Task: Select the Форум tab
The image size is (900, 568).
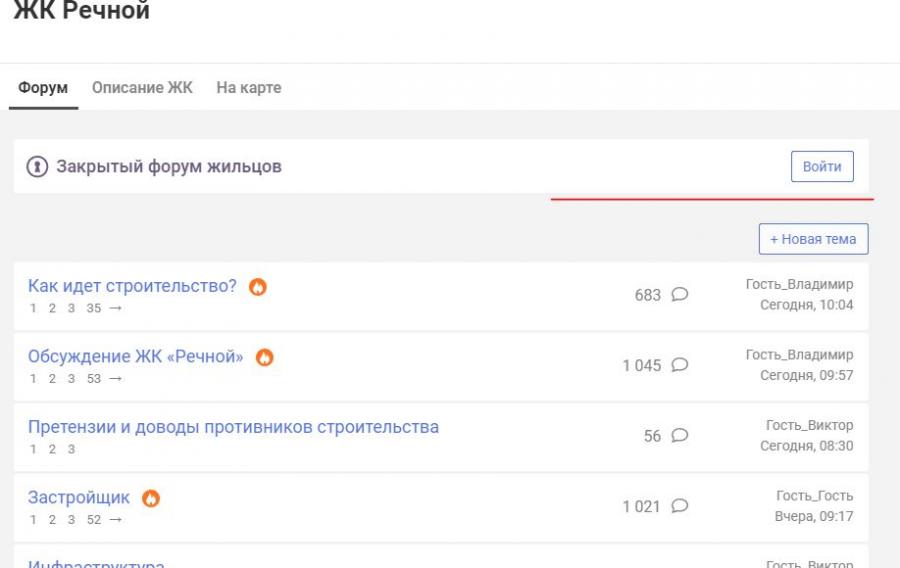Action: (x=43, y=88)
